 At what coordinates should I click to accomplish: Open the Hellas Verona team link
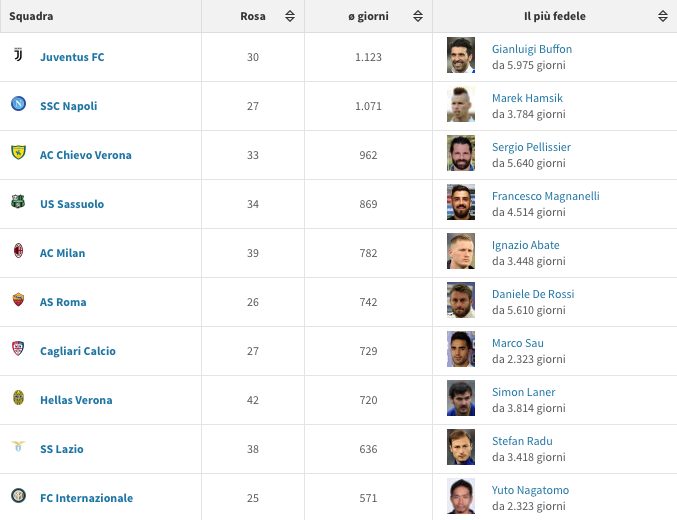pyautogui.click(x=76, y=400)
